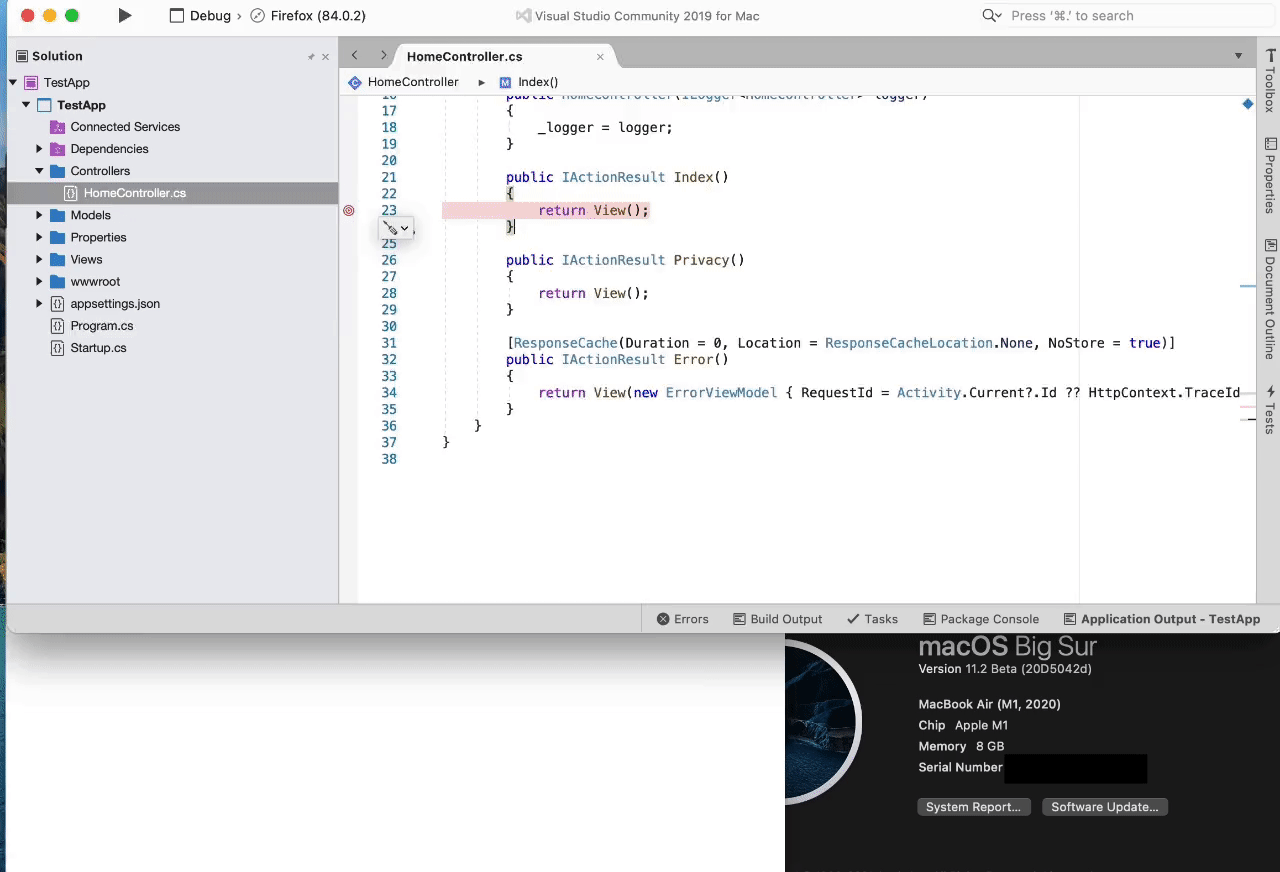Select HomeController.cs in the Solution tree

click(x=172, y=193)
